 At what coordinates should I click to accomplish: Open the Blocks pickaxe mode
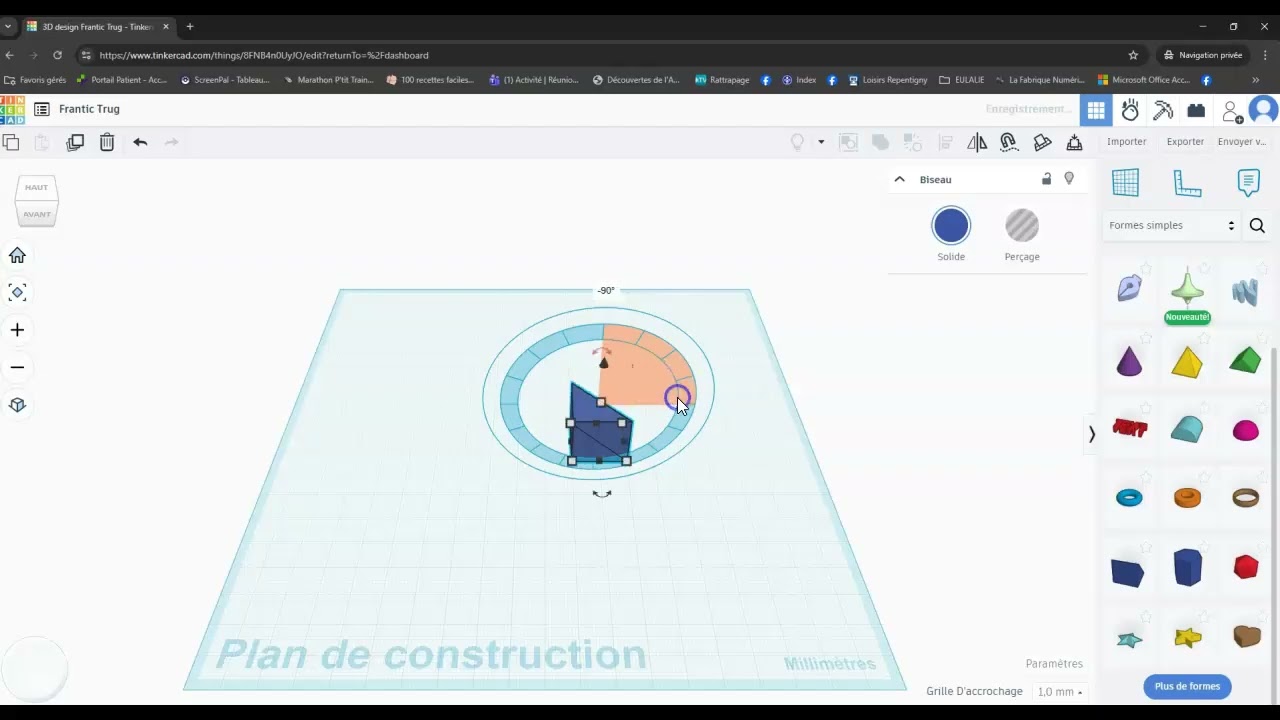pyautogui.click(x=1163, y=110)
